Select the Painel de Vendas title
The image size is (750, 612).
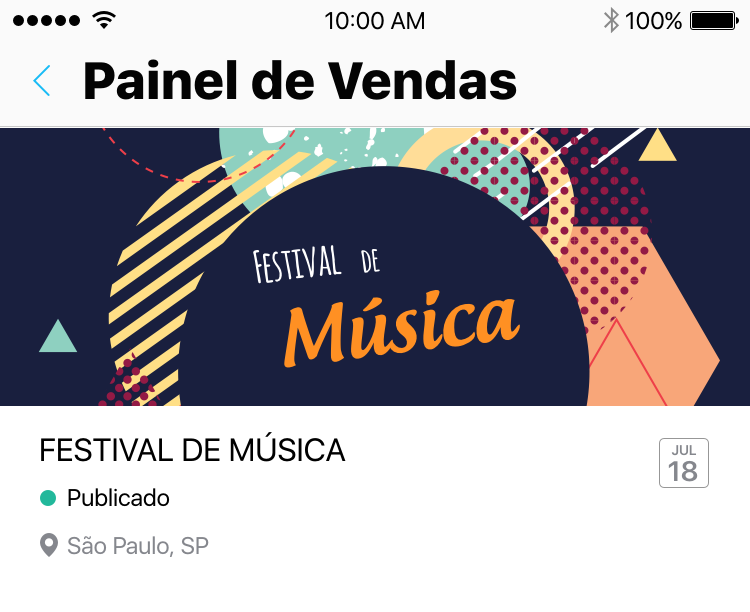pos(300,81)
